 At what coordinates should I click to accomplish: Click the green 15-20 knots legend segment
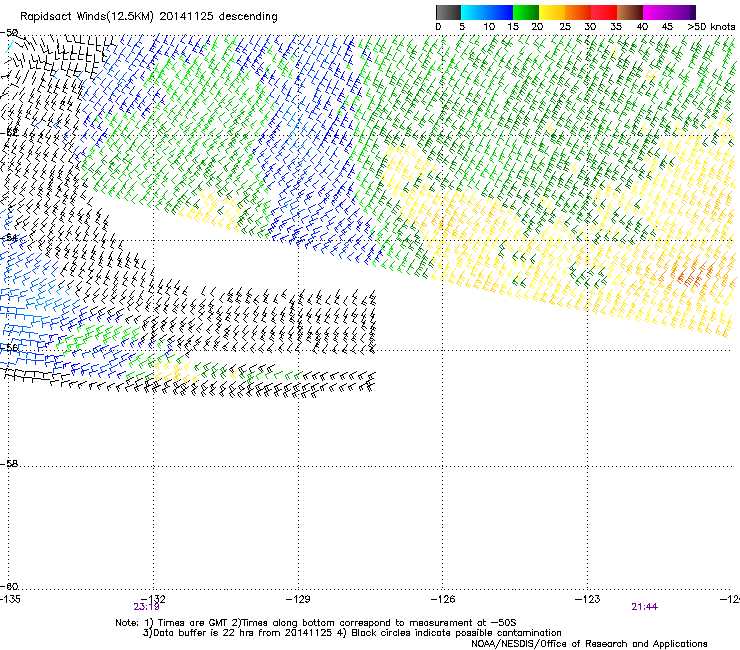pyautogui.click(x=526, y=12)
